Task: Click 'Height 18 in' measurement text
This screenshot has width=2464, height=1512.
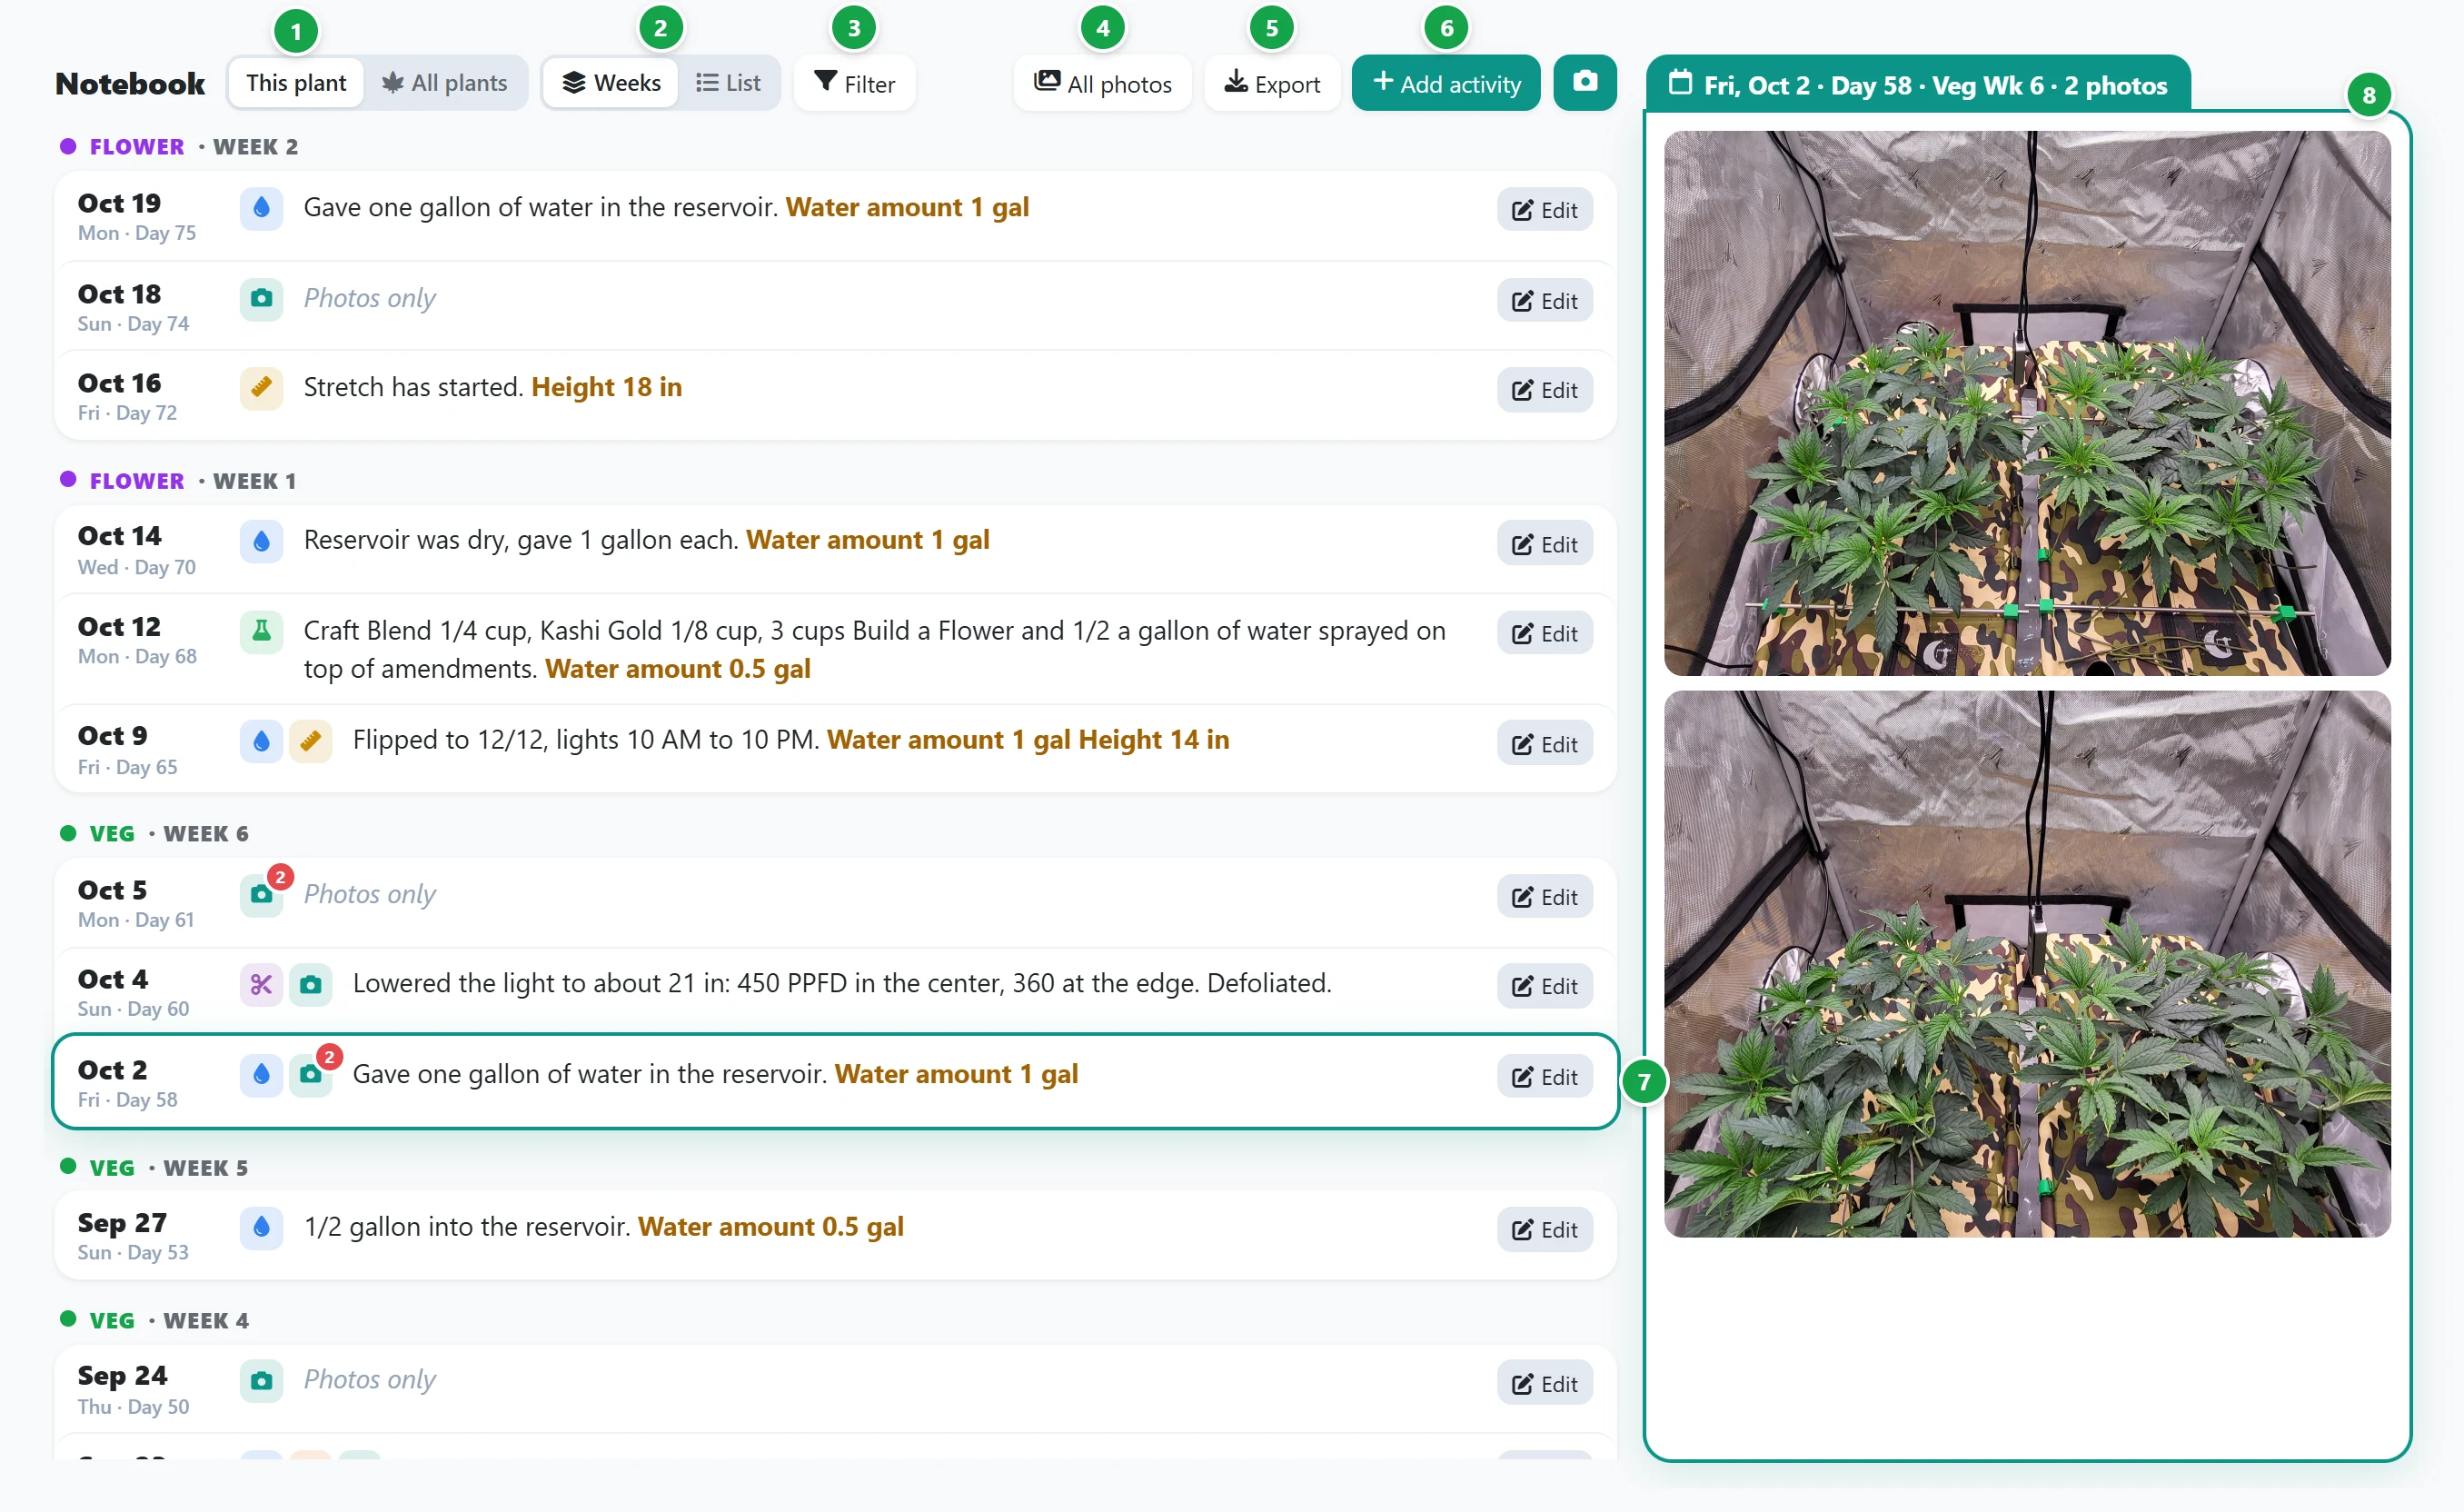Action: click(x=606, y=387)
